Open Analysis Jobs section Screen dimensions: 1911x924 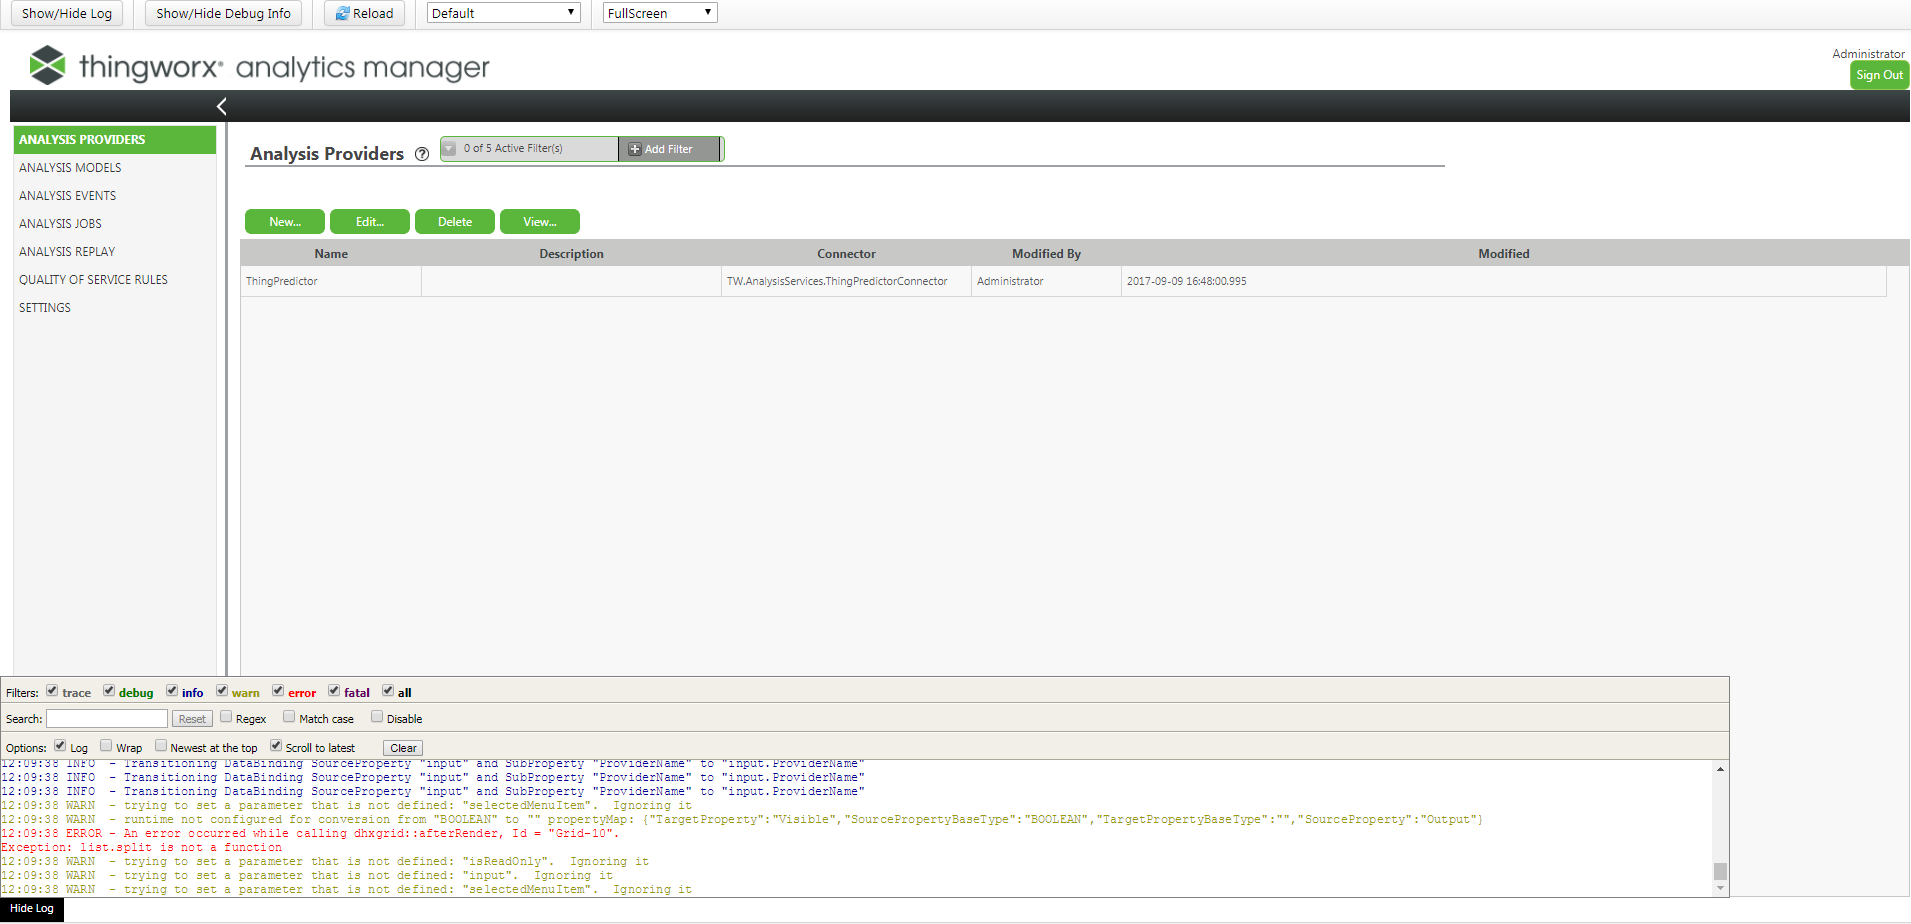tap(115, 224)
